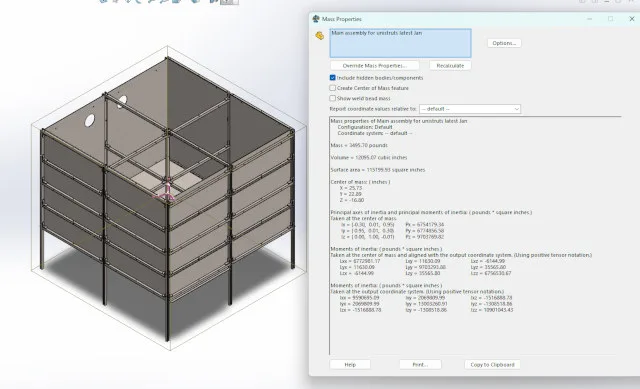Click the 'Lyy = 9703293.80' inertia value
The width and height of the screenshot is (640, 389).
(425, 267)
